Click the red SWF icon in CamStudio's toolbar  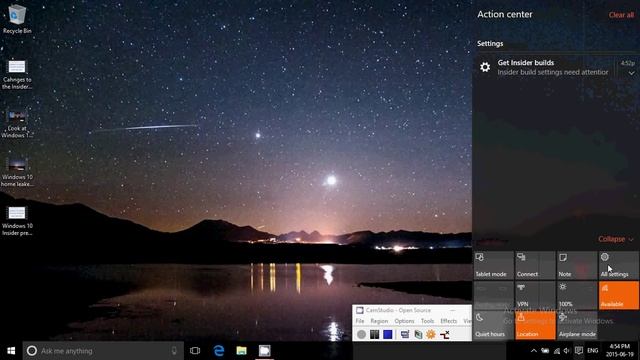444,334
